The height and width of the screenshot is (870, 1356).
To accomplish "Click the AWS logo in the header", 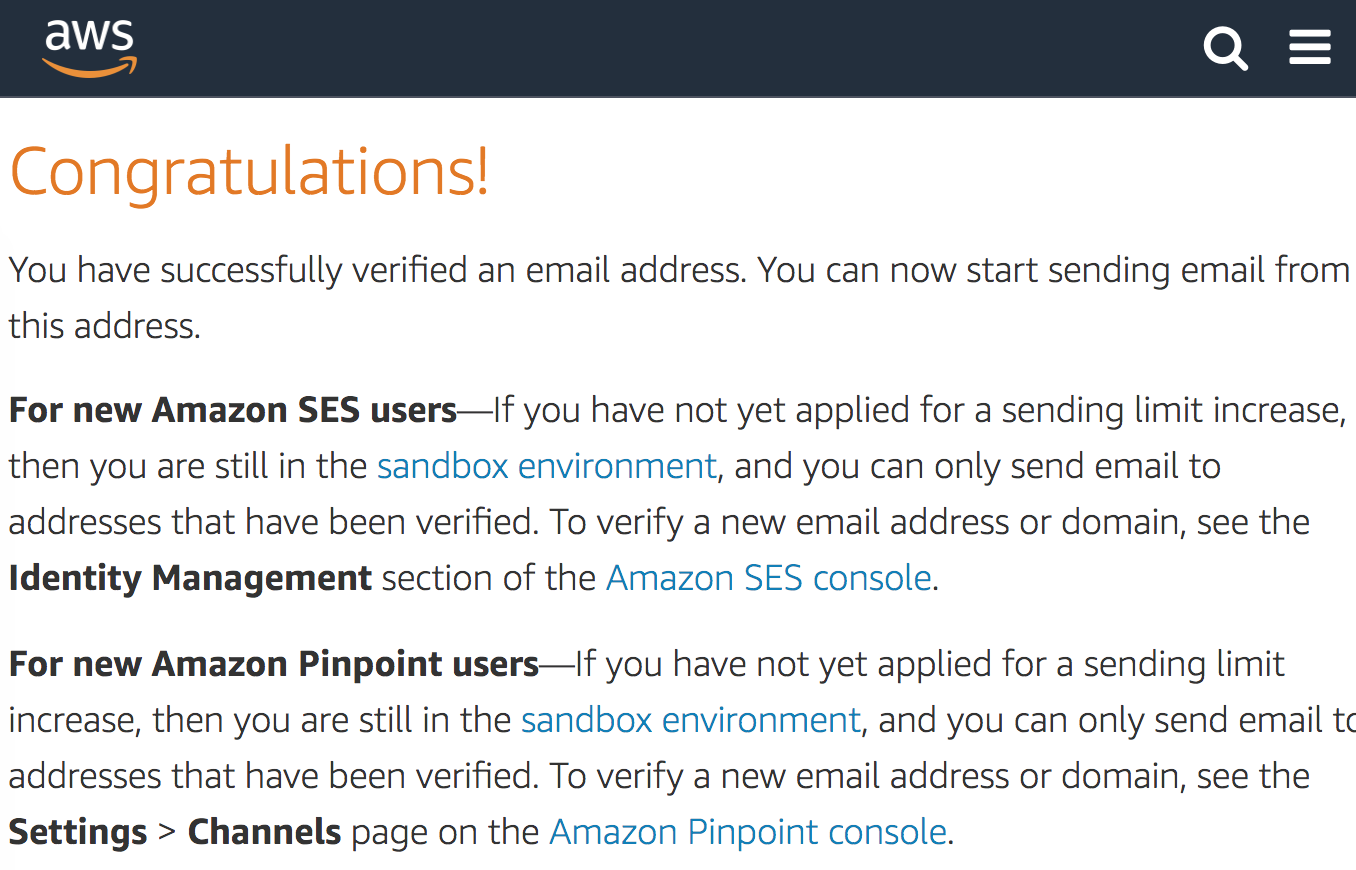I will [x=90, y=47].
